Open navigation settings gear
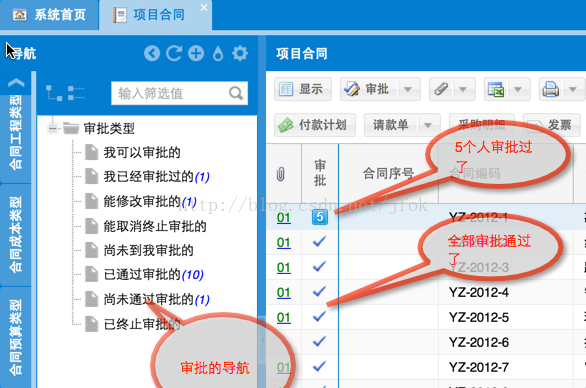Screen dimensions: 586x388 tap(240, 53)
